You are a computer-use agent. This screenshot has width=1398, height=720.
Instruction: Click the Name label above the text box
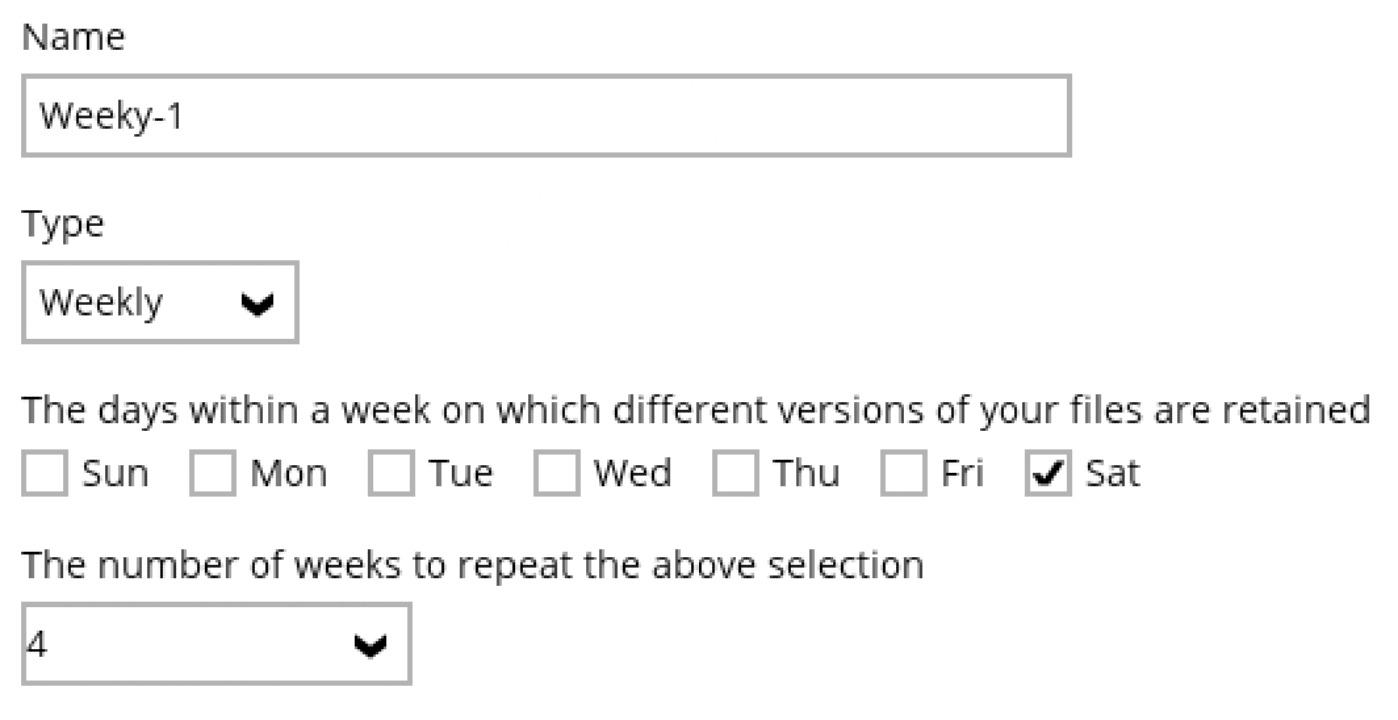point(74,37)
